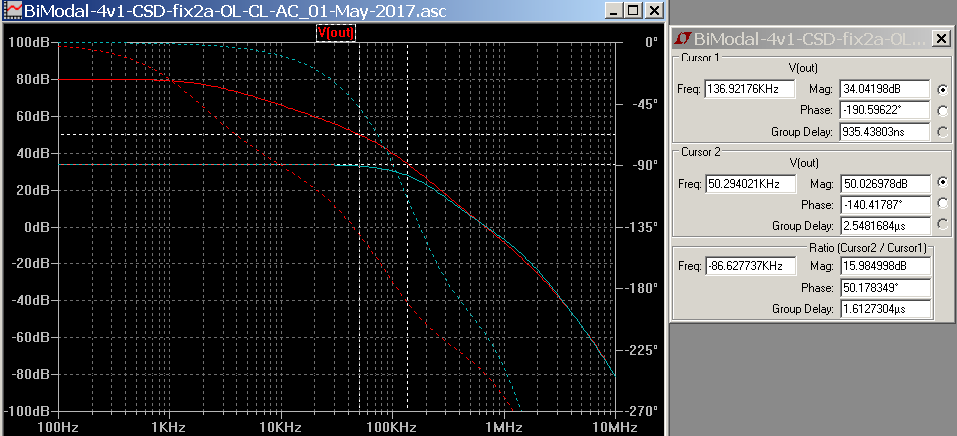Click the V(out) trace label
This screenshot has width=957, height=436.
pyautogui.click(x=335, y=33)
